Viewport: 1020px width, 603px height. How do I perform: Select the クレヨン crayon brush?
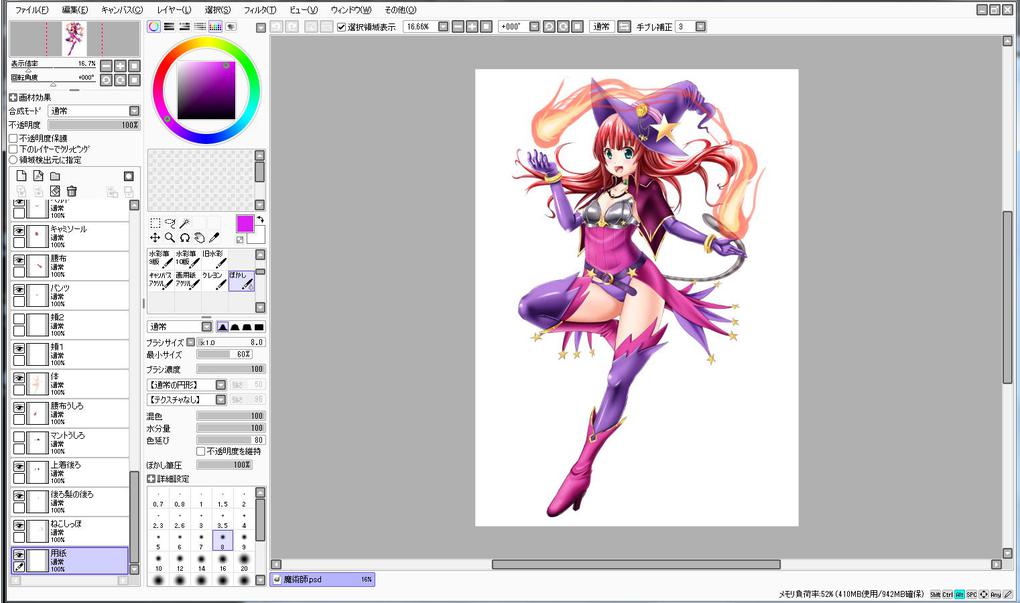tap(214, 281)
